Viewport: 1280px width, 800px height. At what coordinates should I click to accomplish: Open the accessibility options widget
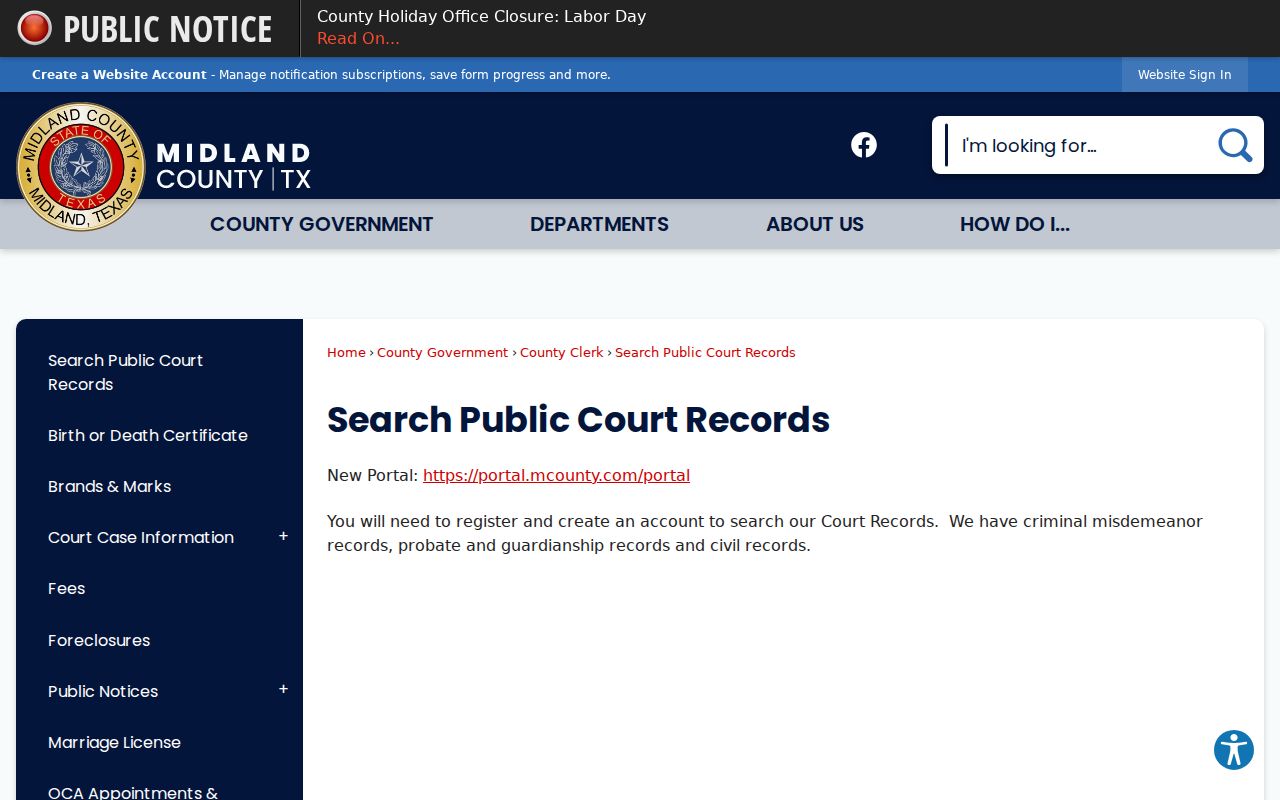coord(1234,750)
